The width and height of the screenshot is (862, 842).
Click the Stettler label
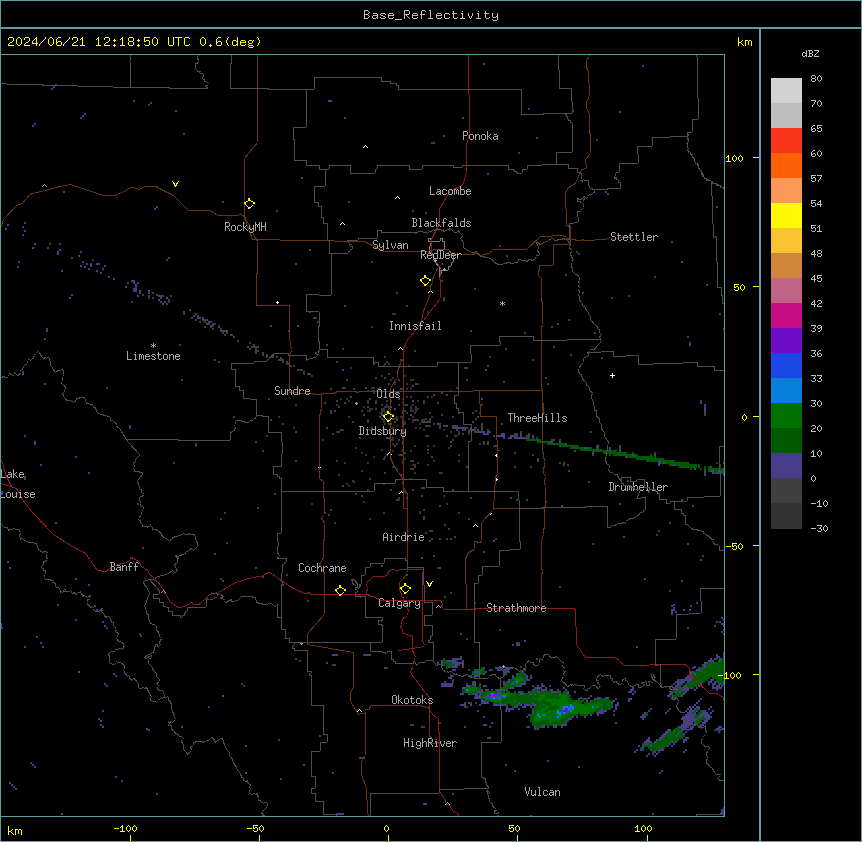point(634,237)
